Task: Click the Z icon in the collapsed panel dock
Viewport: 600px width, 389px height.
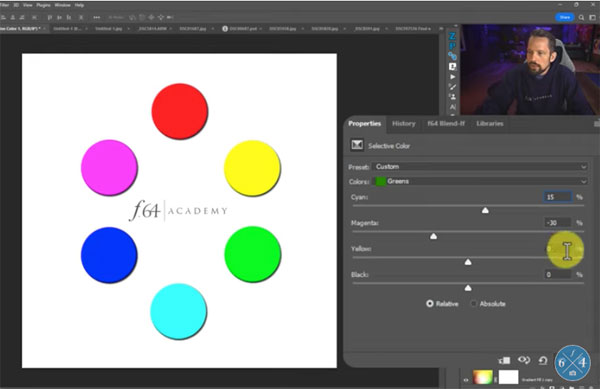Action: (x=452, y=36)
